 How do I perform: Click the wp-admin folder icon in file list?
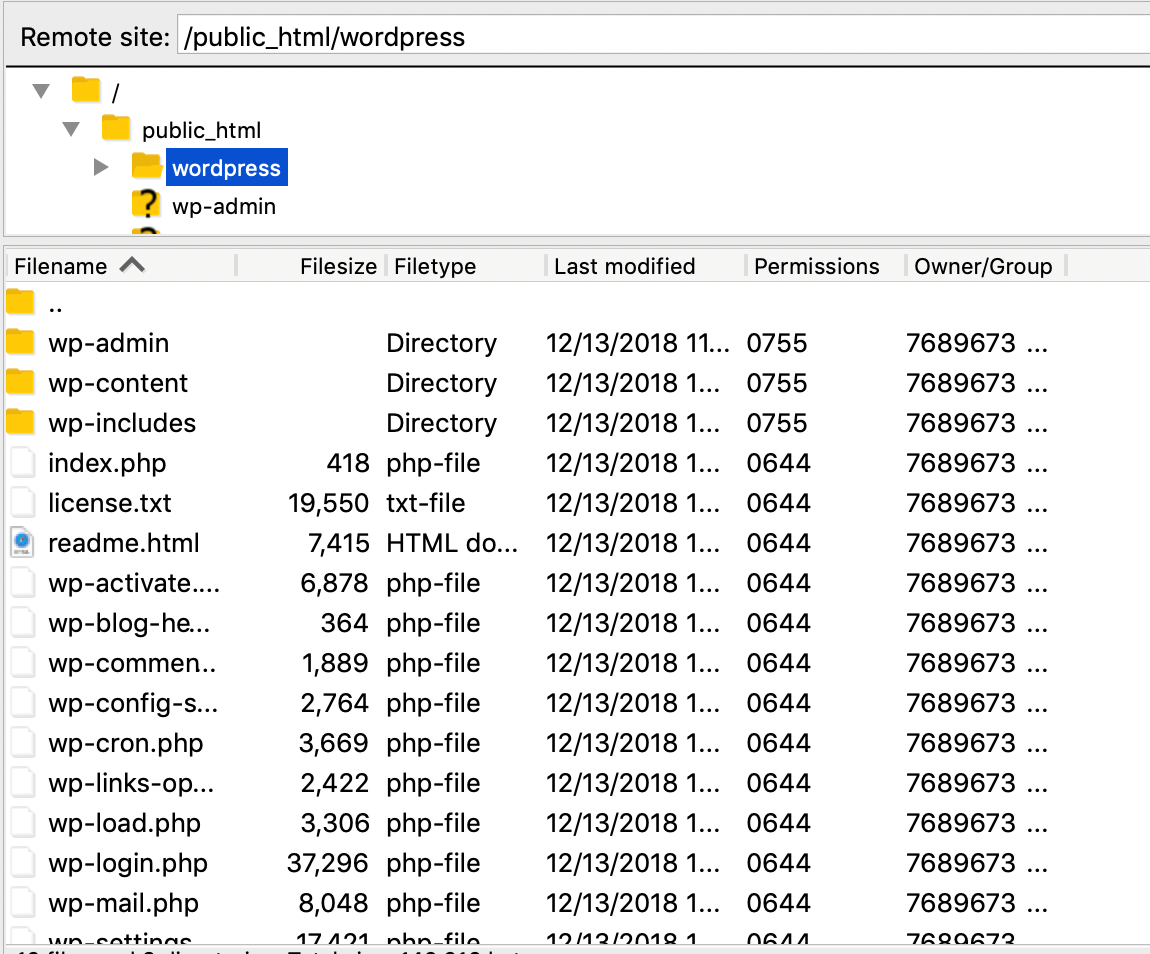click(20, 343)
